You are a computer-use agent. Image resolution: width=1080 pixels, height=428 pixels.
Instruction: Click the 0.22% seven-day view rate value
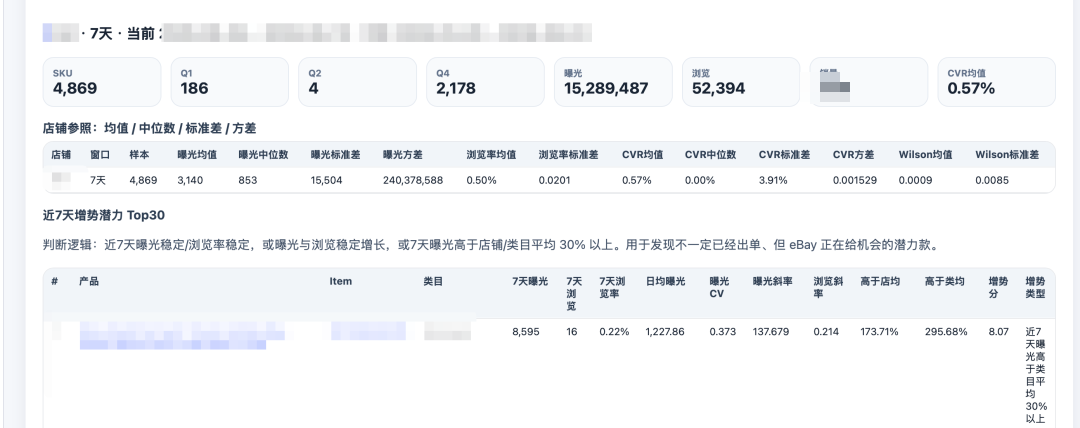click(x=614, y=332)
